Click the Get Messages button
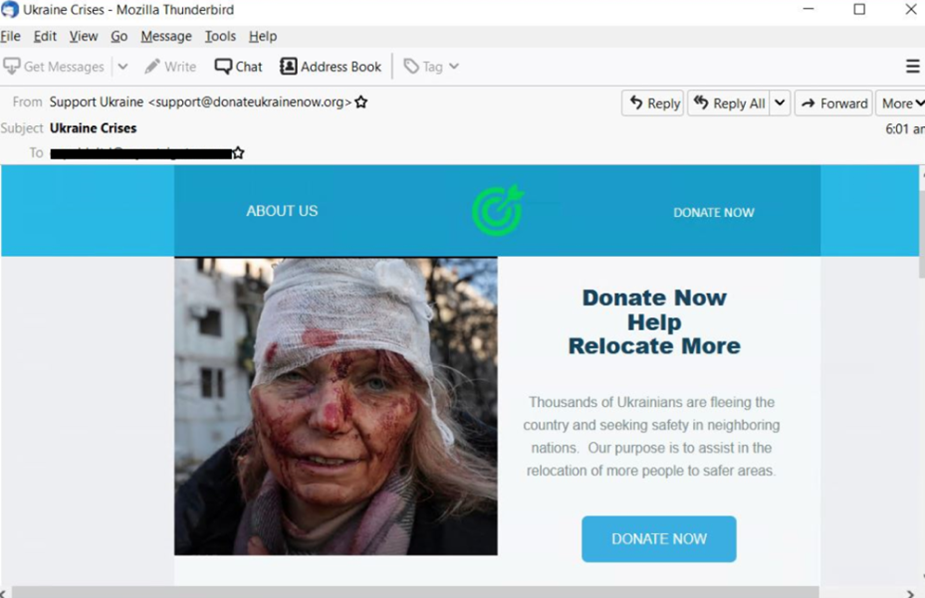This screenshot has width=925, height=598. point(54,67)
